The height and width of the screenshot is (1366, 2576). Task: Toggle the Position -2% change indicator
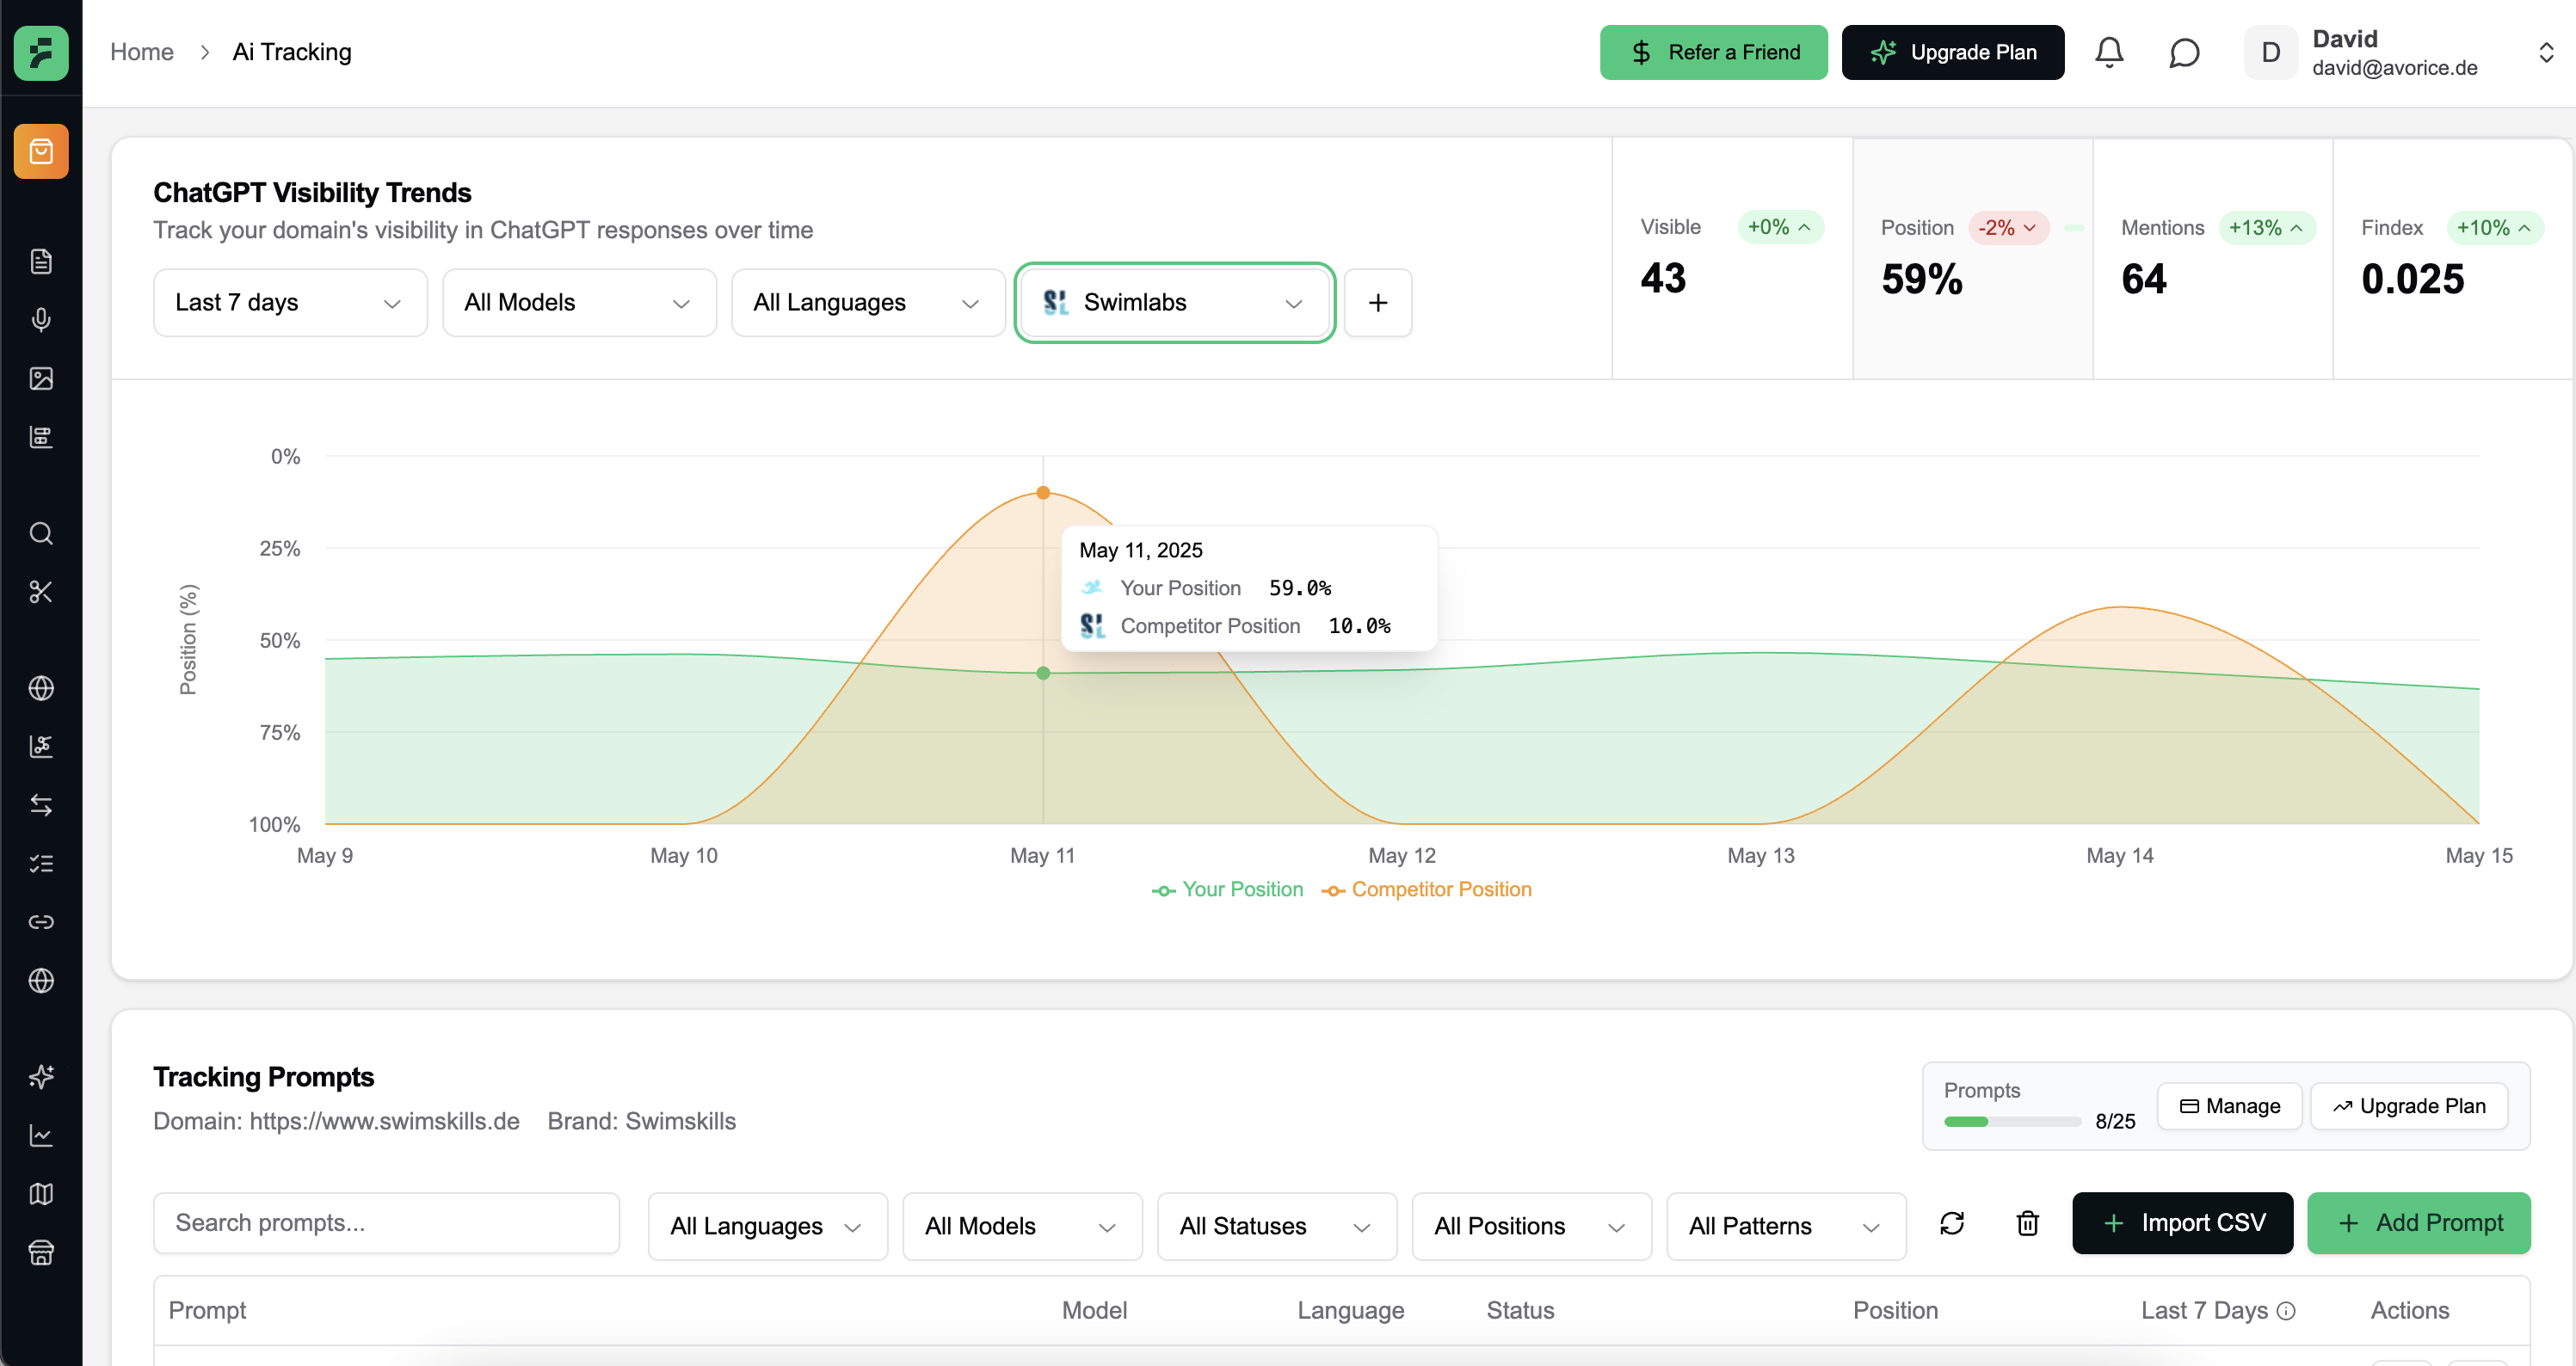point(2008,227)
